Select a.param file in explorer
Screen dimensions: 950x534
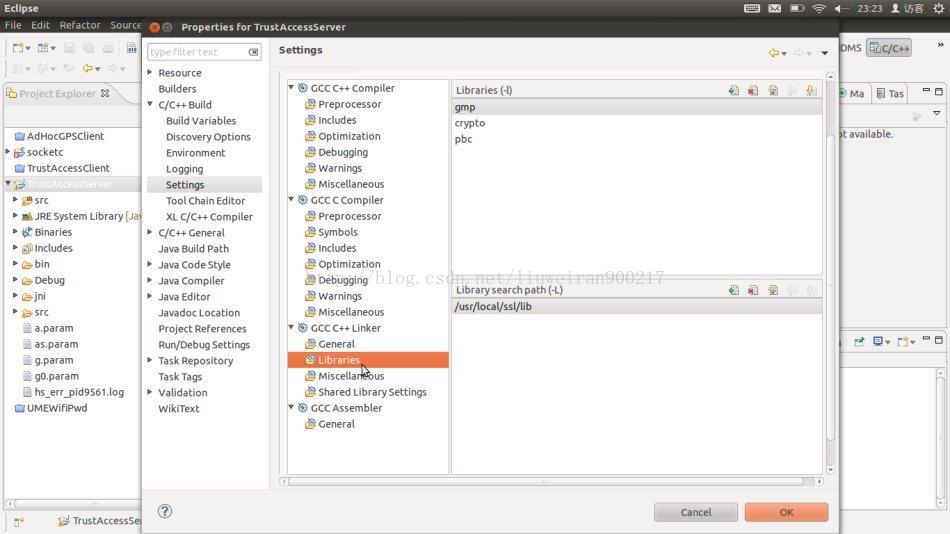click(x=48, y=328)
